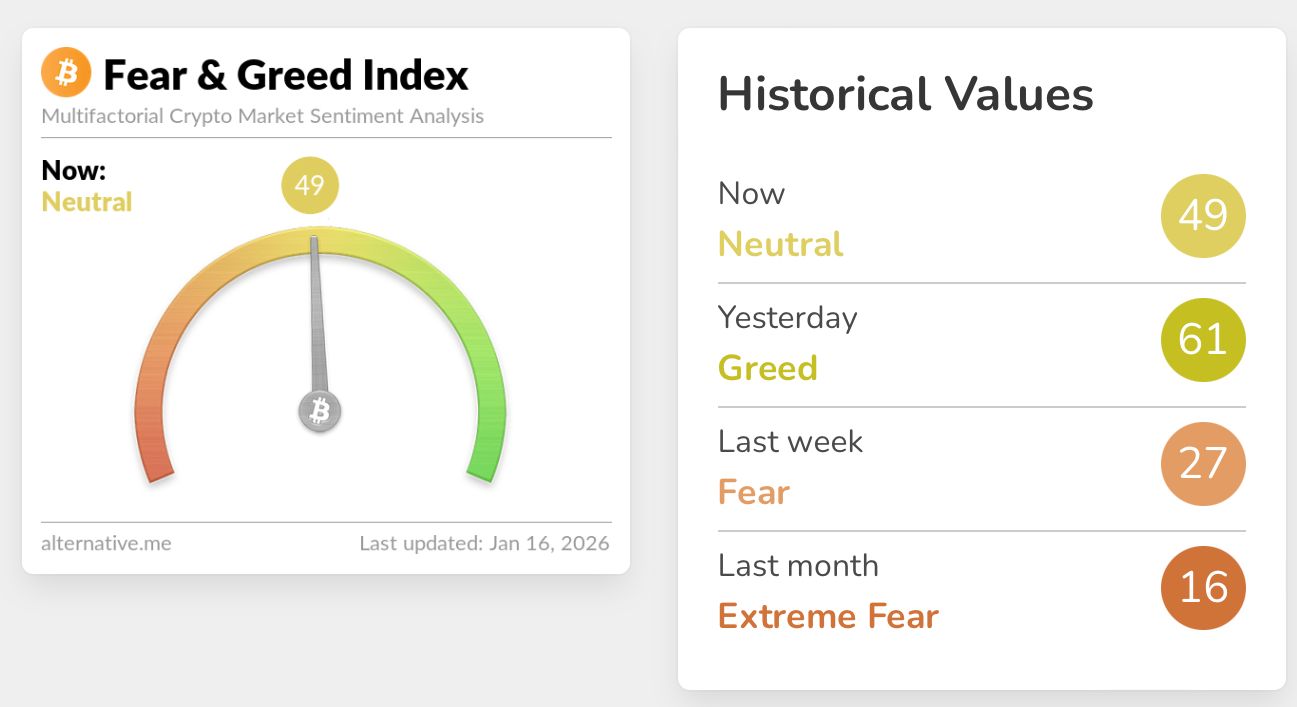Click the Fear & Greed Index title

[x=286, y=74]
